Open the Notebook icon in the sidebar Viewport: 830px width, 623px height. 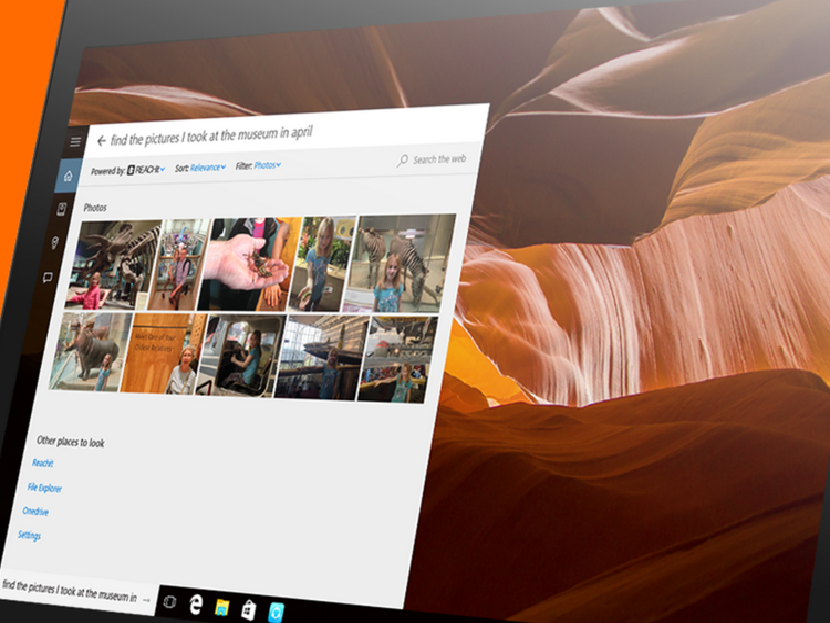(62, 208)
